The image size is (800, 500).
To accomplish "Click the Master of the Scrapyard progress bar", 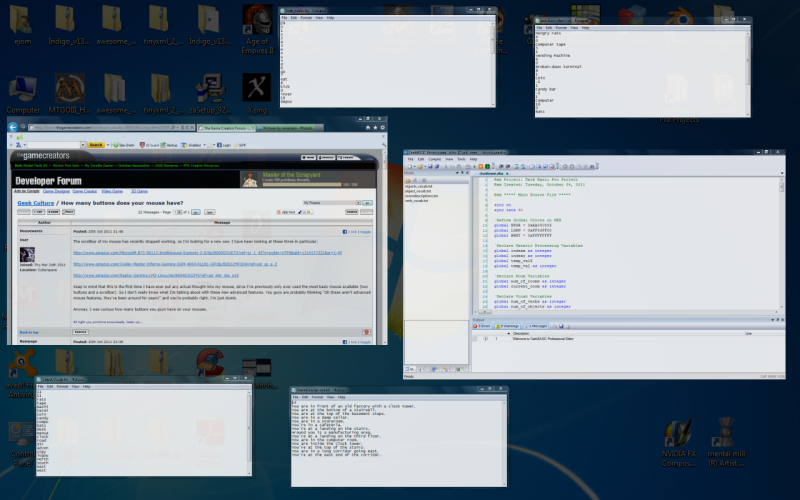I will pos(302,184).
